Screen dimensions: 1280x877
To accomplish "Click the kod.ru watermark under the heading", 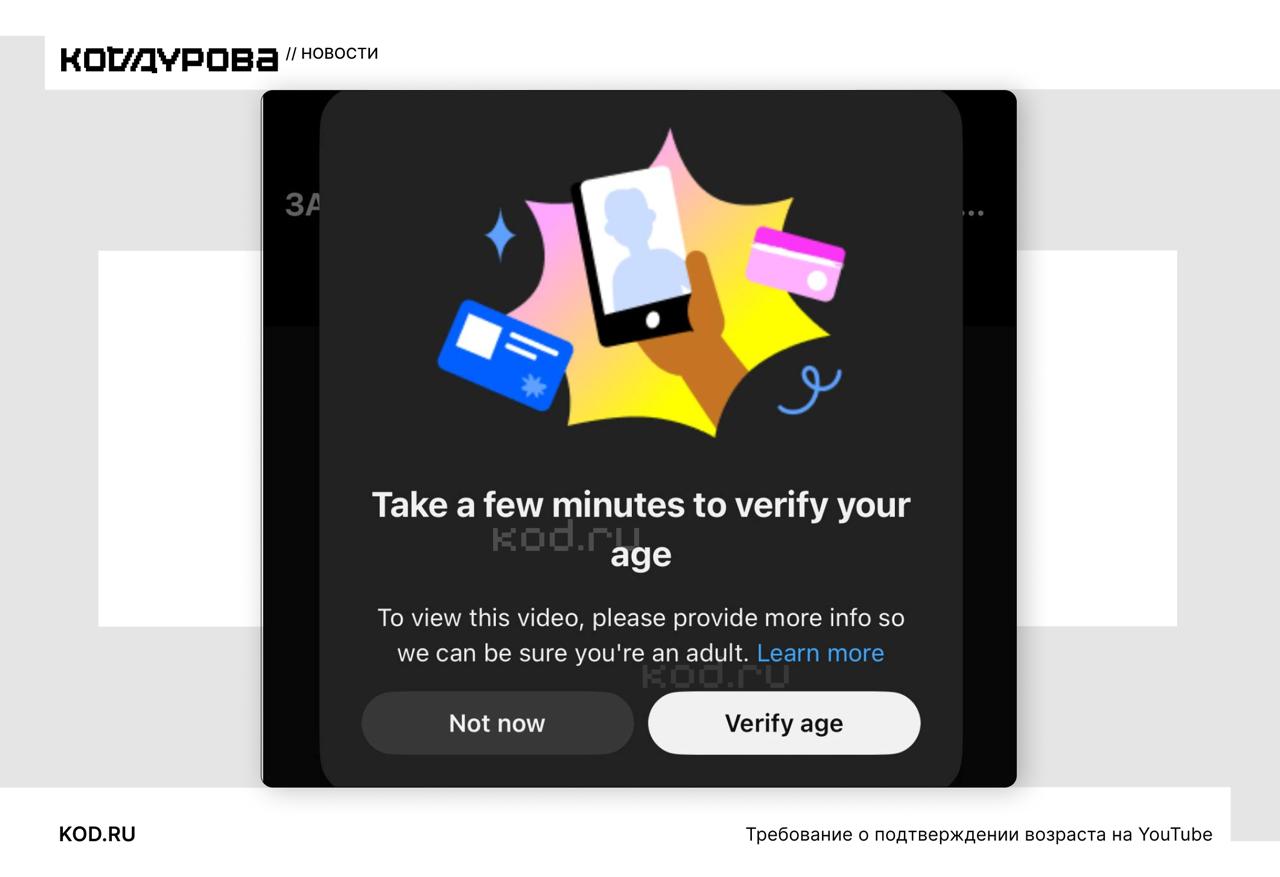I will (x=566, y=538).
